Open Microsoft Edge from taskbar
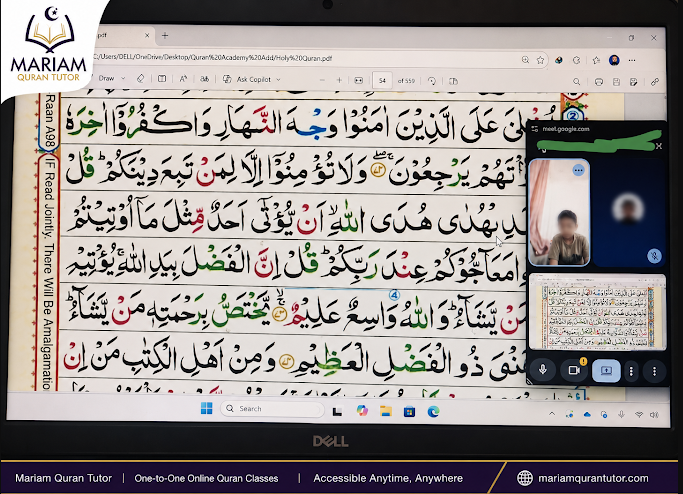 tap(433, 411)
